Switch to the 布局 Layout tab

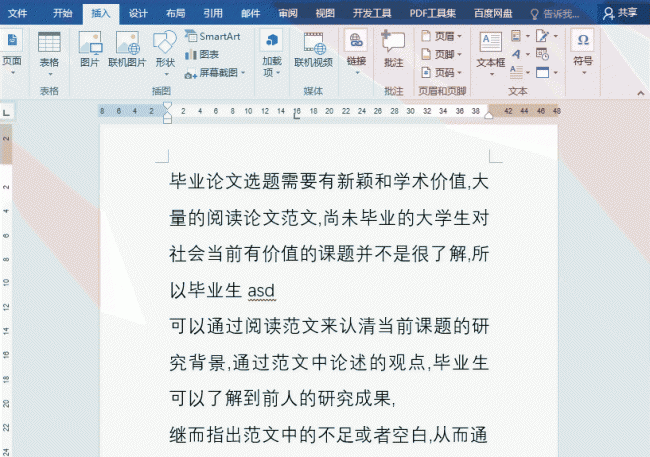point(175,13)
